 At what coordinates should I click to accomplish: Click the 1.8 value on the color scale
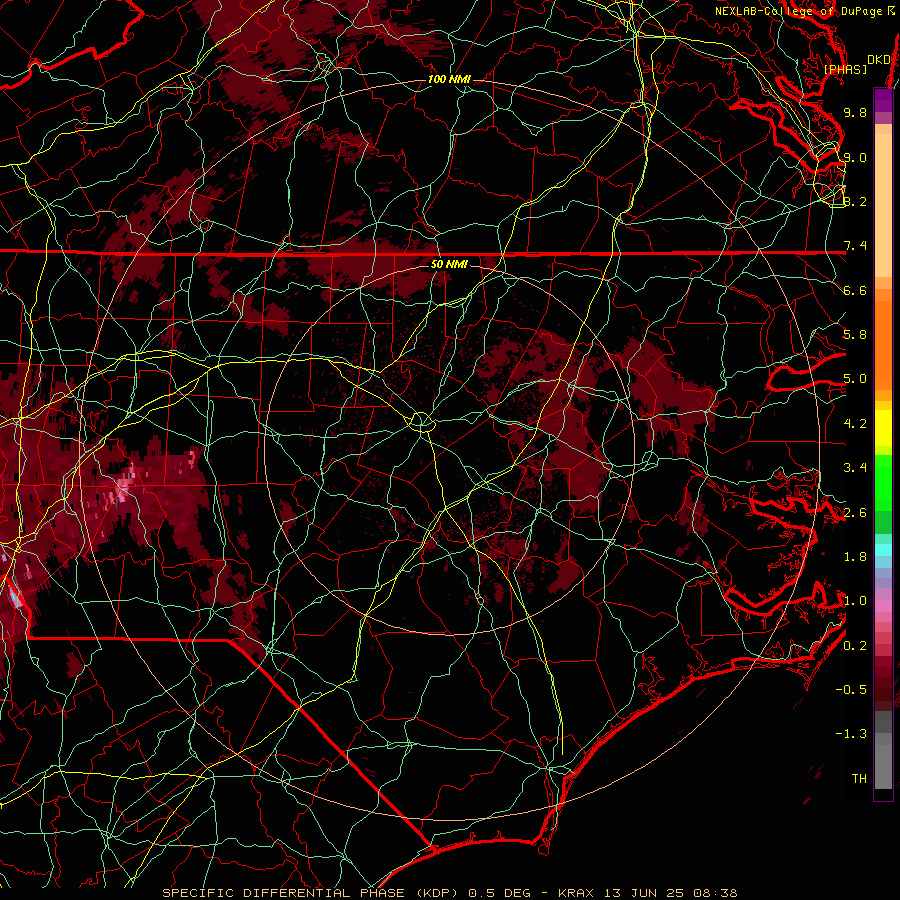click(x=855, y=557)
